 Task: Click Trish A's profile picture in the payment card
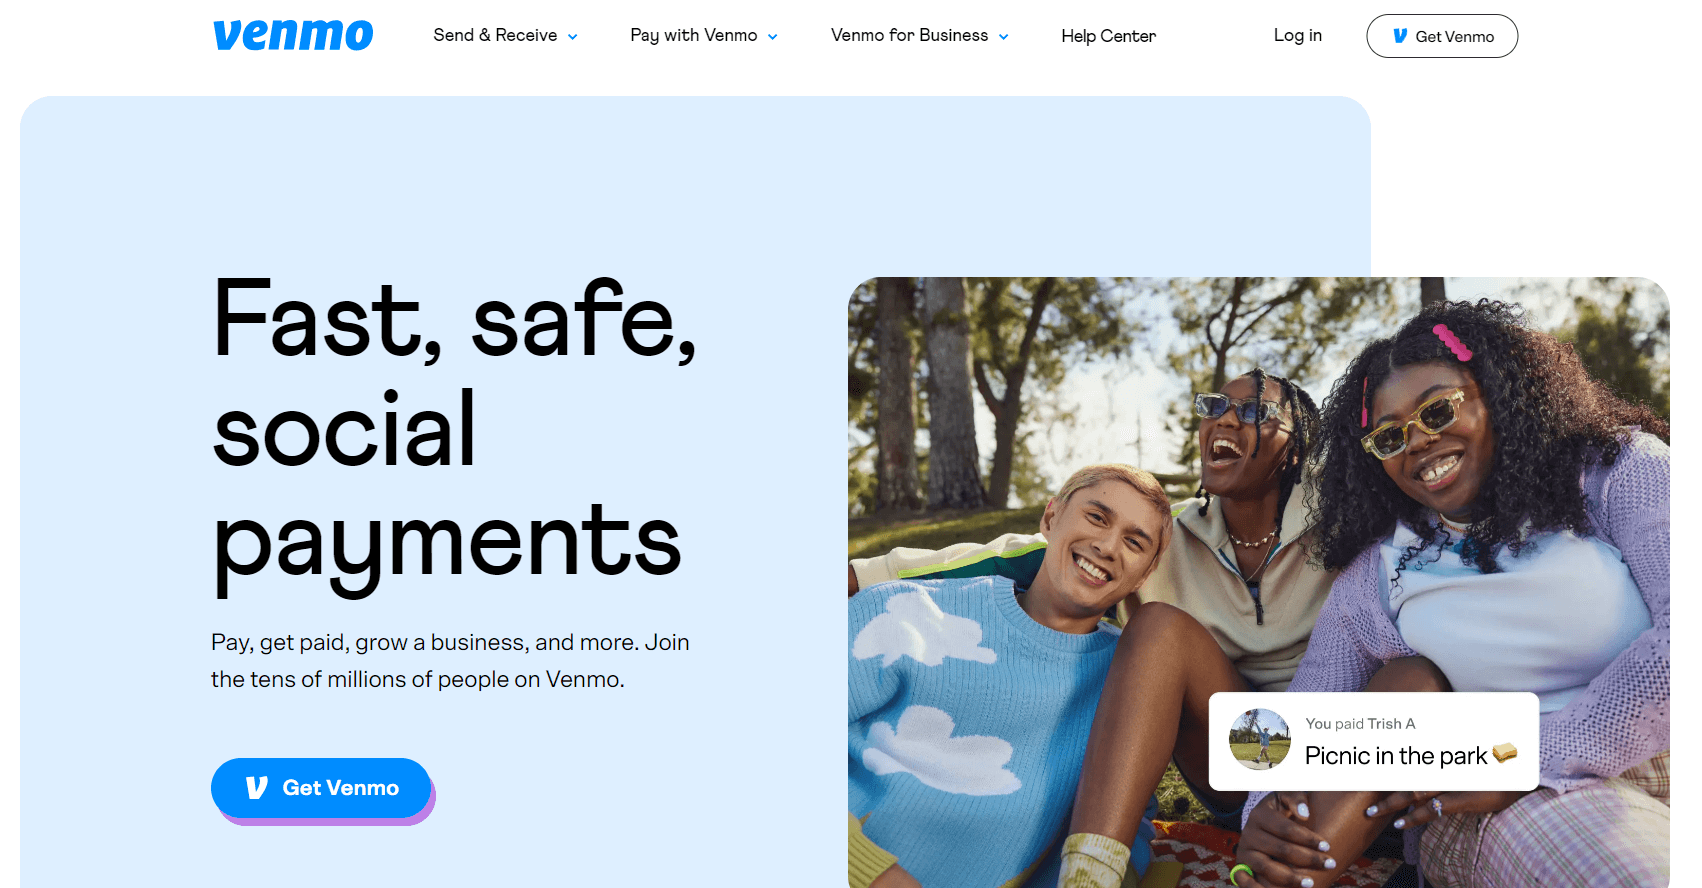click(x=1260, y=740)
